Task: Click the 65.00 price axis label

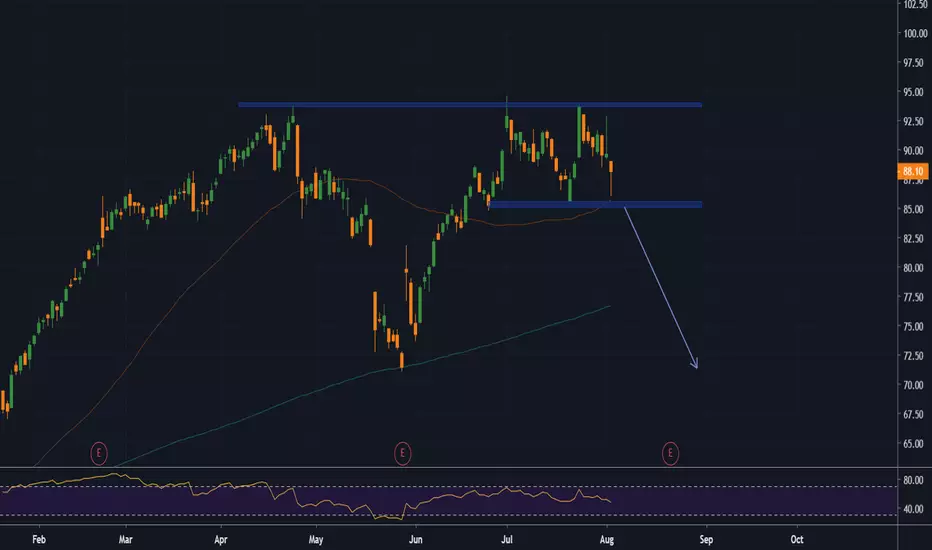Action: [x=913, y=444]
